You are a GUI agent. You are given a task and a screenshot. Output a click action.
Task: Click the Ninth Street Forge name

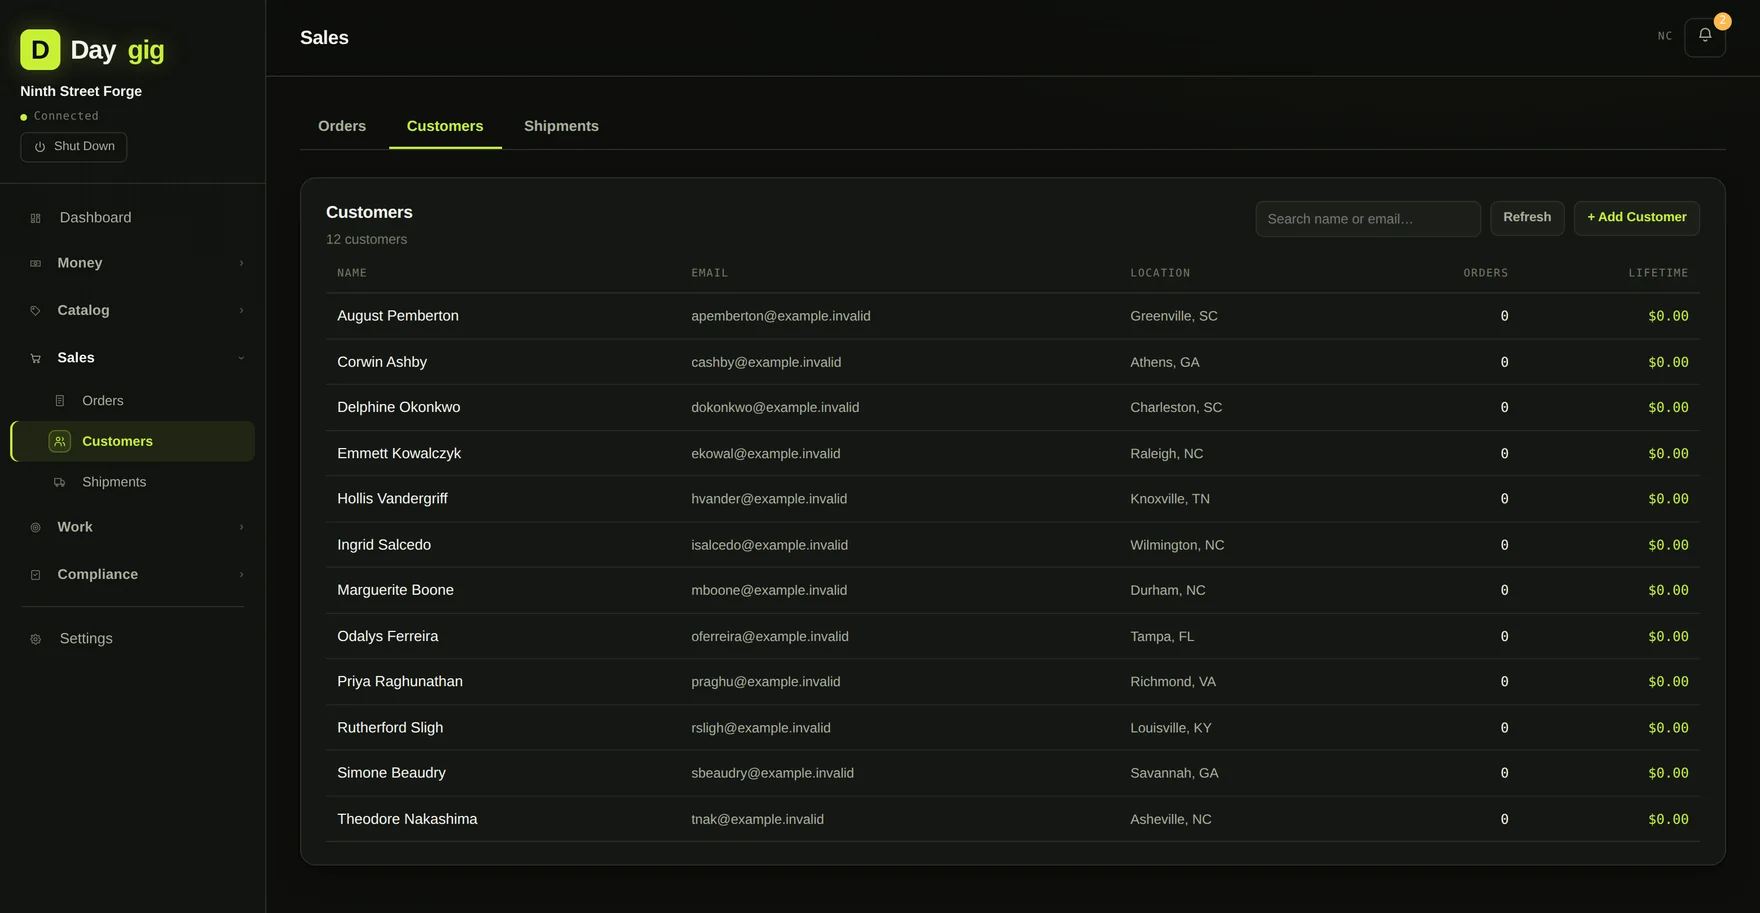pyautogui.click(x=81, y=91)
